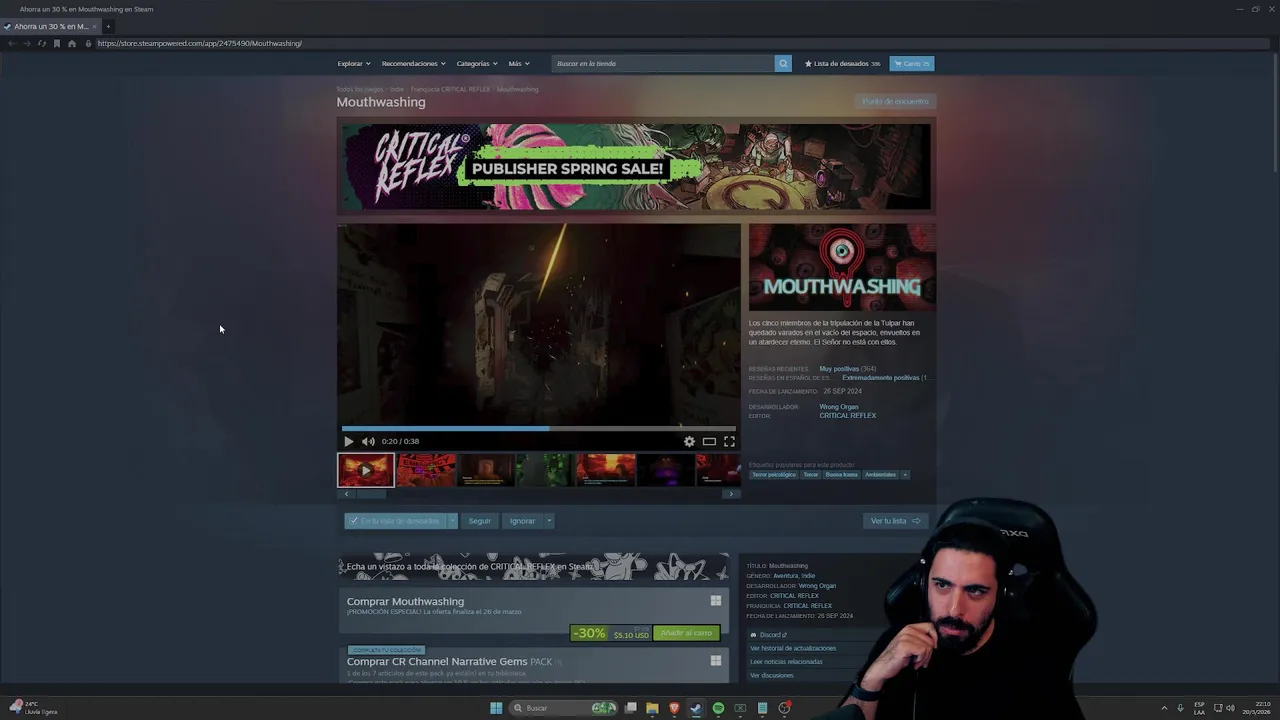
Task: Open the Wrong Organ developer link
Action: point(839,407)
